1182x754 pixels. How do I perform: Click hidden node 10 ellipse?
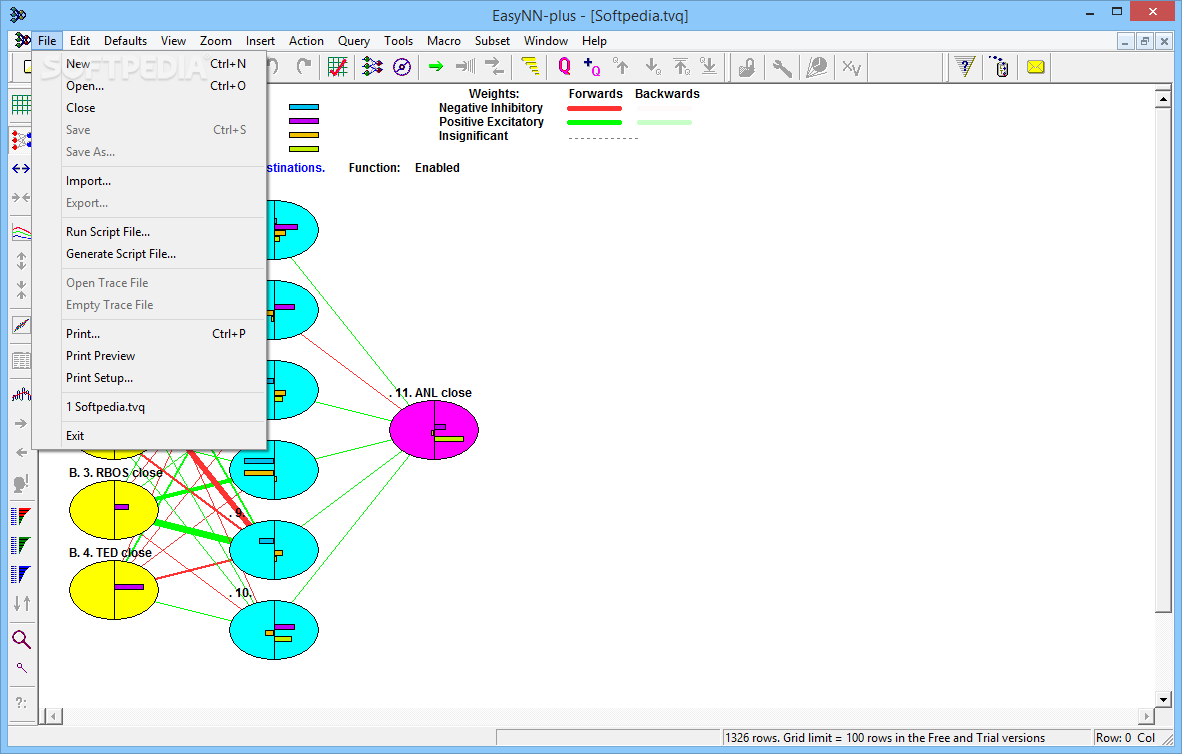click(274, 630)
